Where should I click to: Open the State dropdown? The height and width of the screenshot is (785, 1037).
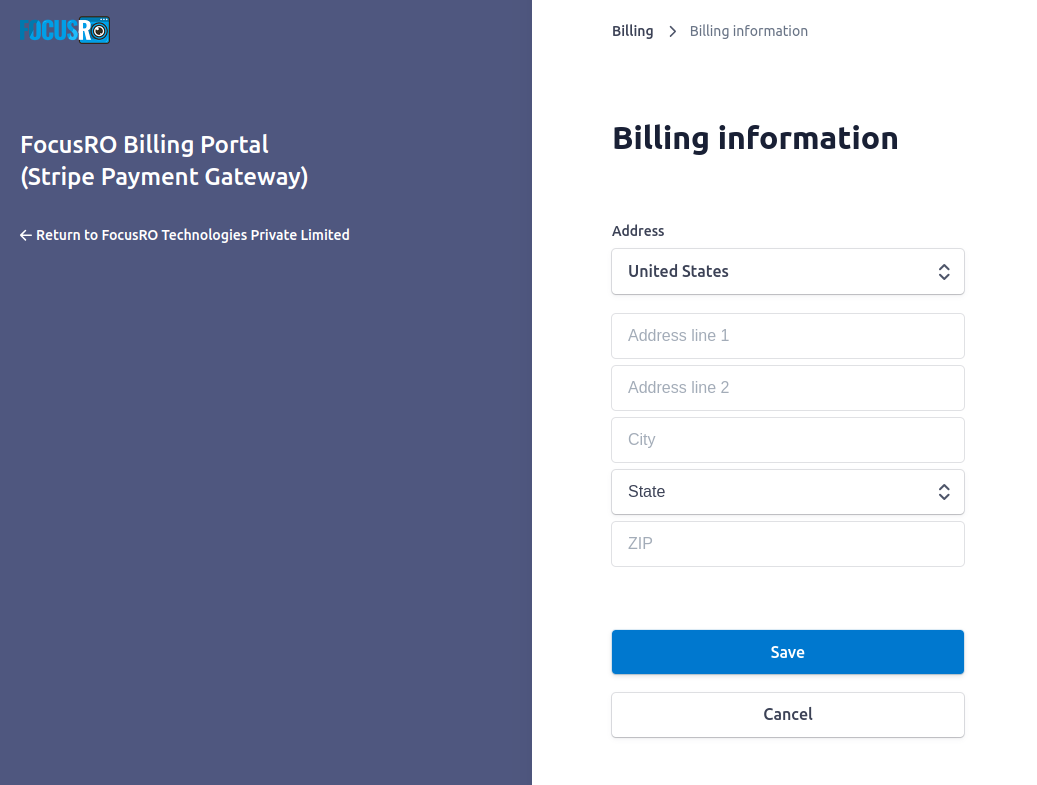(788, 492)
